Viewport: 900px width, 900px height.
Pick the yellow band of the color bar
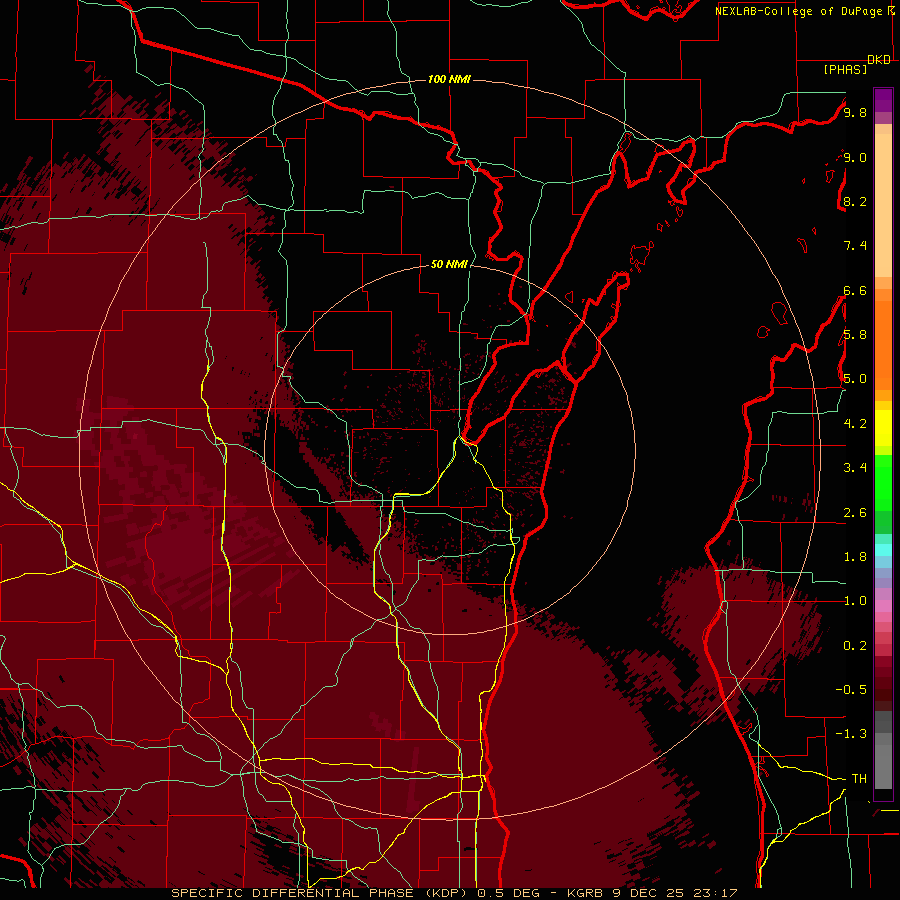point(883,427)
